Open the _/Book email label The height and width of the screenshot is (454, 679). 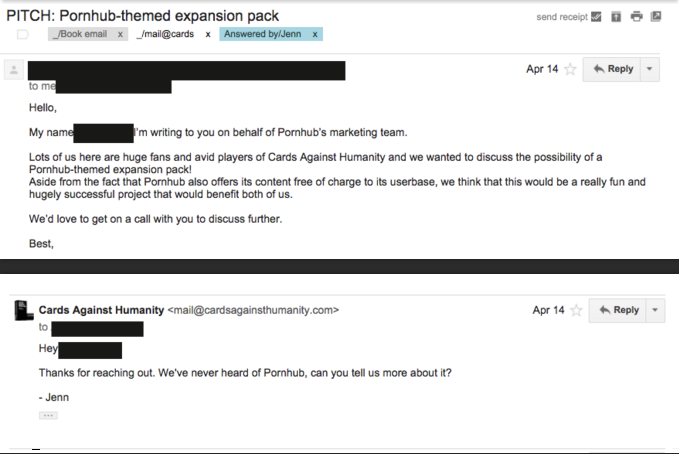(x=80, y=34)
